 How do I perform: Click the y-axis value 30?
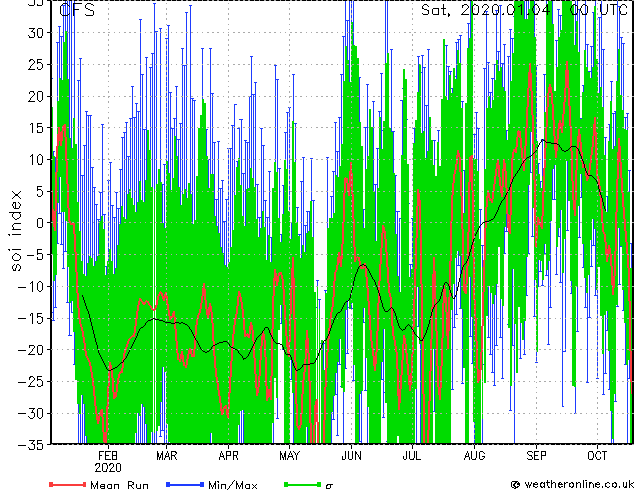click(36, 33)
